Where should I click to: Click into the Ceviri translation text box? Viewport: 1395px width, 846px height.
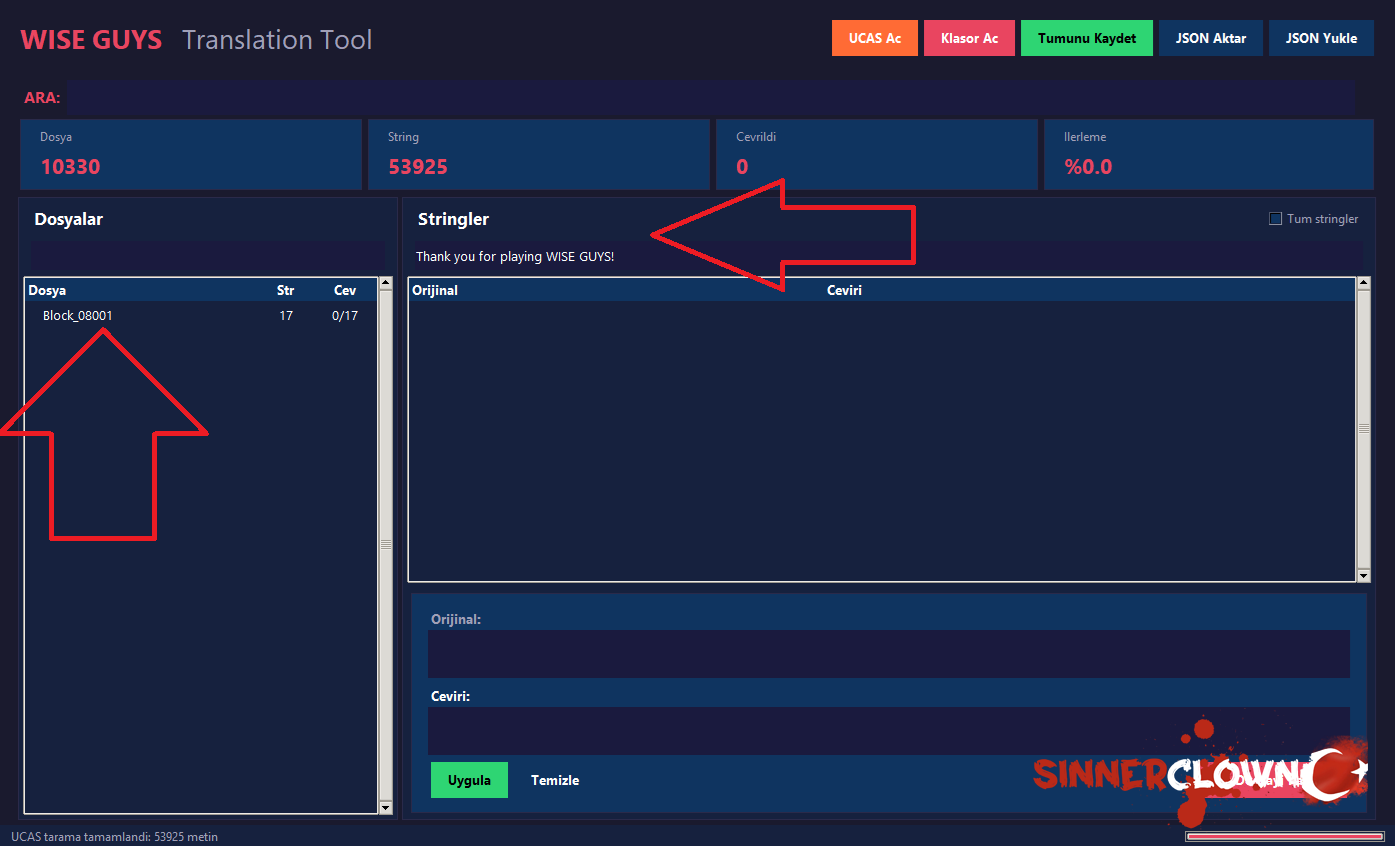pos(888,731)
